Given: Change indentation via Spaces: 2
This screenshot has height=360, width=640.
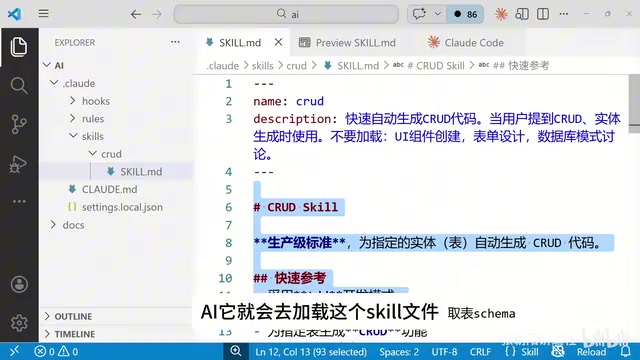Looking at the screenshot, I should click(x=399, y=352).
